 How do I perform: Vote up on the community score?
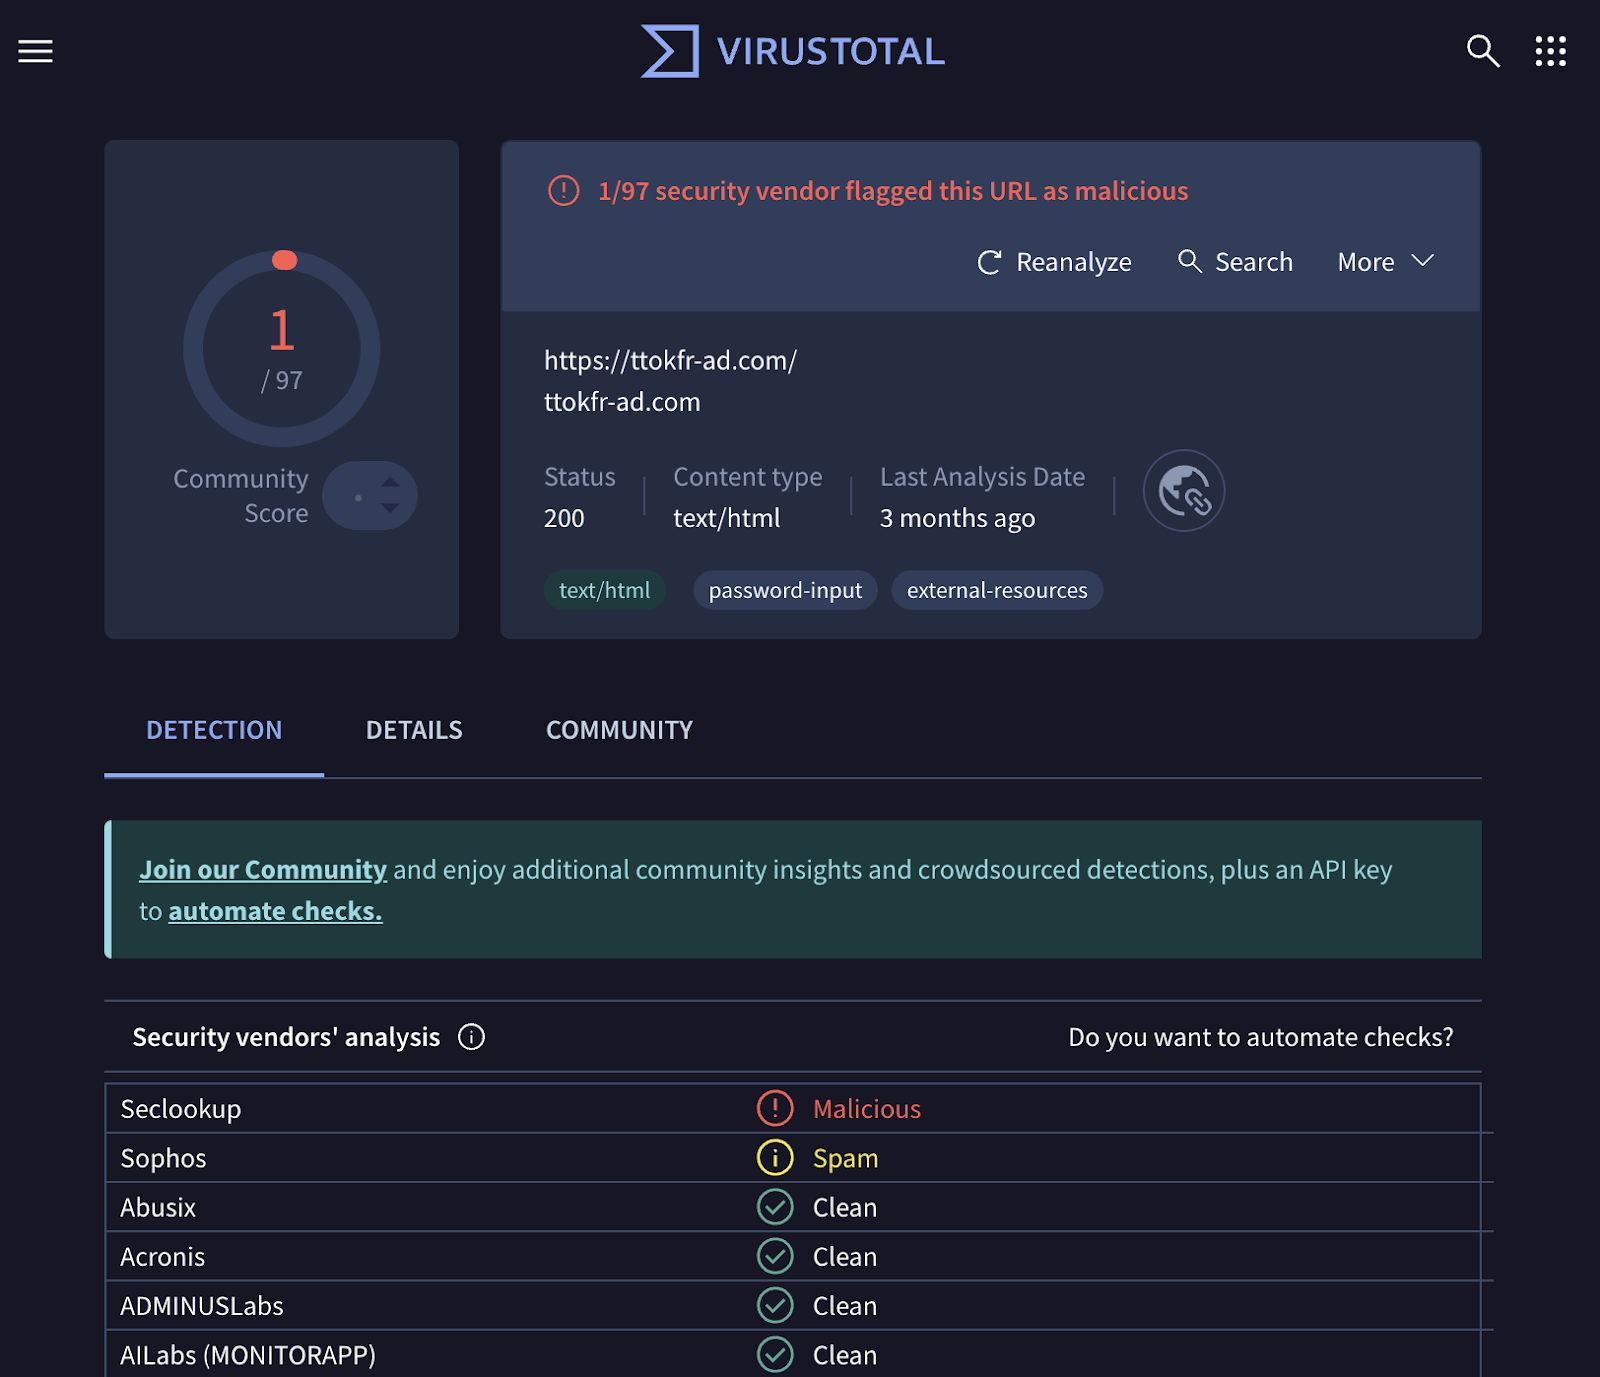pyautogui.click(x=390, y=483)
